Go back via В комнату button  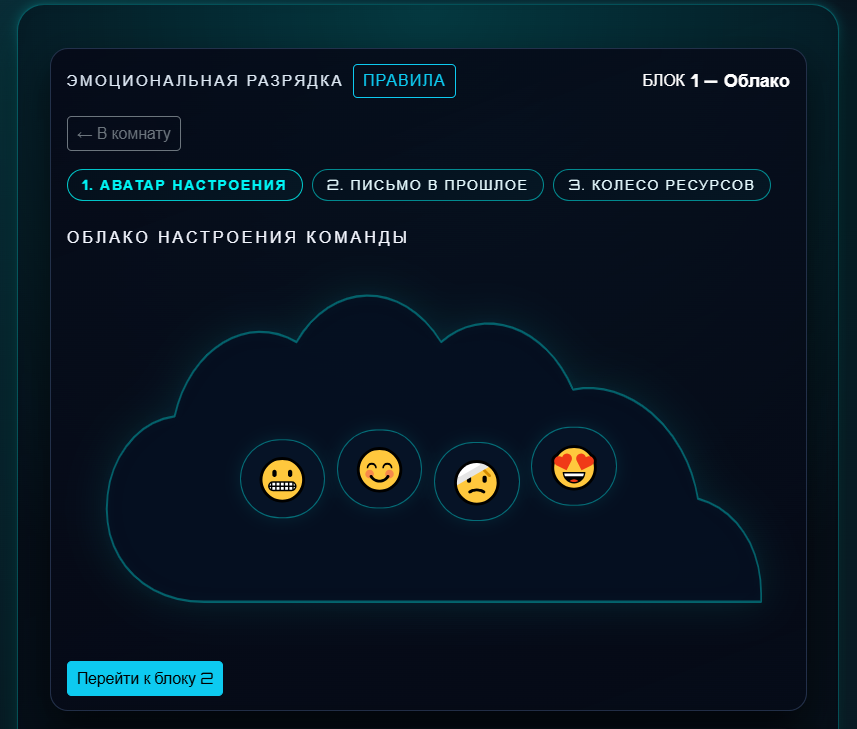(124, 133)
